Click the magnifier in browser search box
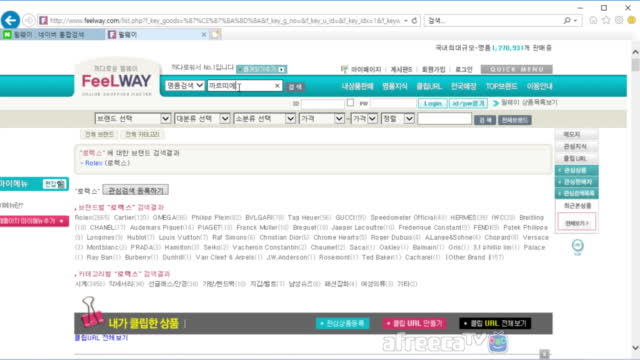 [x=567, y=20]
